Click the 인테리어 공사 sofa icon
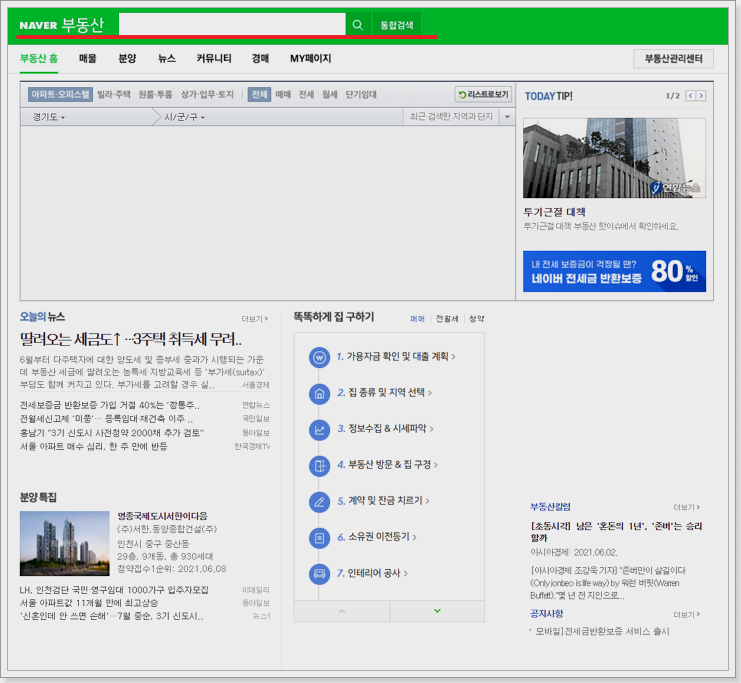Screen dimensions: 741x683 pyautogui.click(x=319, y=574)
